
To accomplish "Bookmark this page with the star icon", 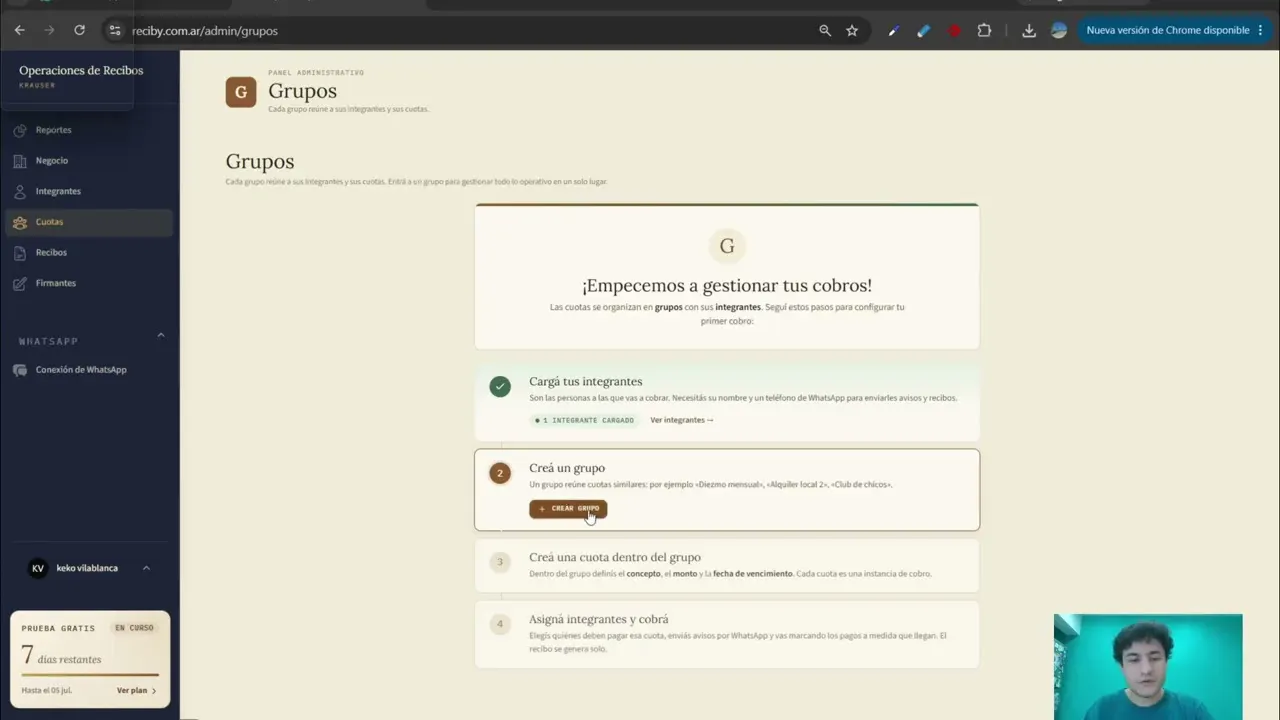I will (x=852, y=30).
